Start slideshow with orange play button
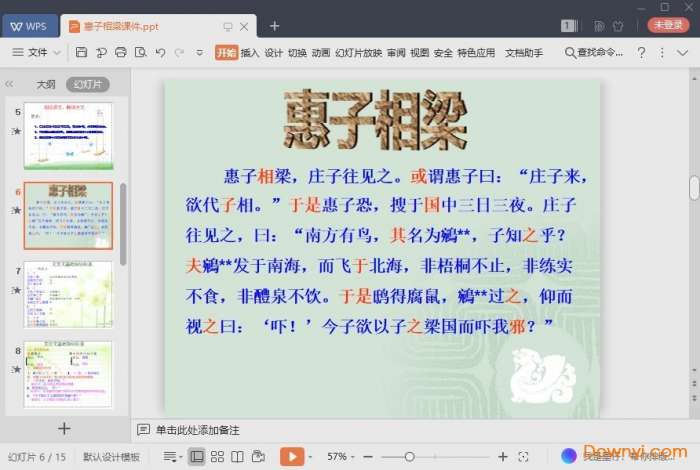Image resolution: width=700 pixels, height=470 pixels. pos(292,456)
